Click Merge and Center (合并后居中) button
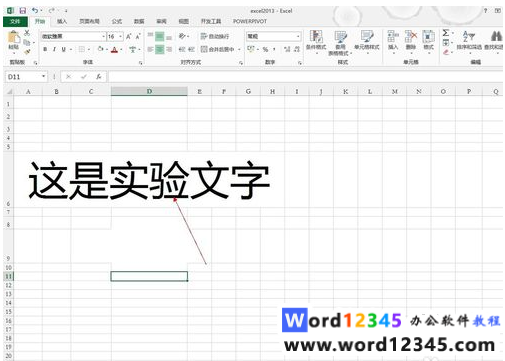The height and width of the screenshot is (361, 505). pos(218,49)
